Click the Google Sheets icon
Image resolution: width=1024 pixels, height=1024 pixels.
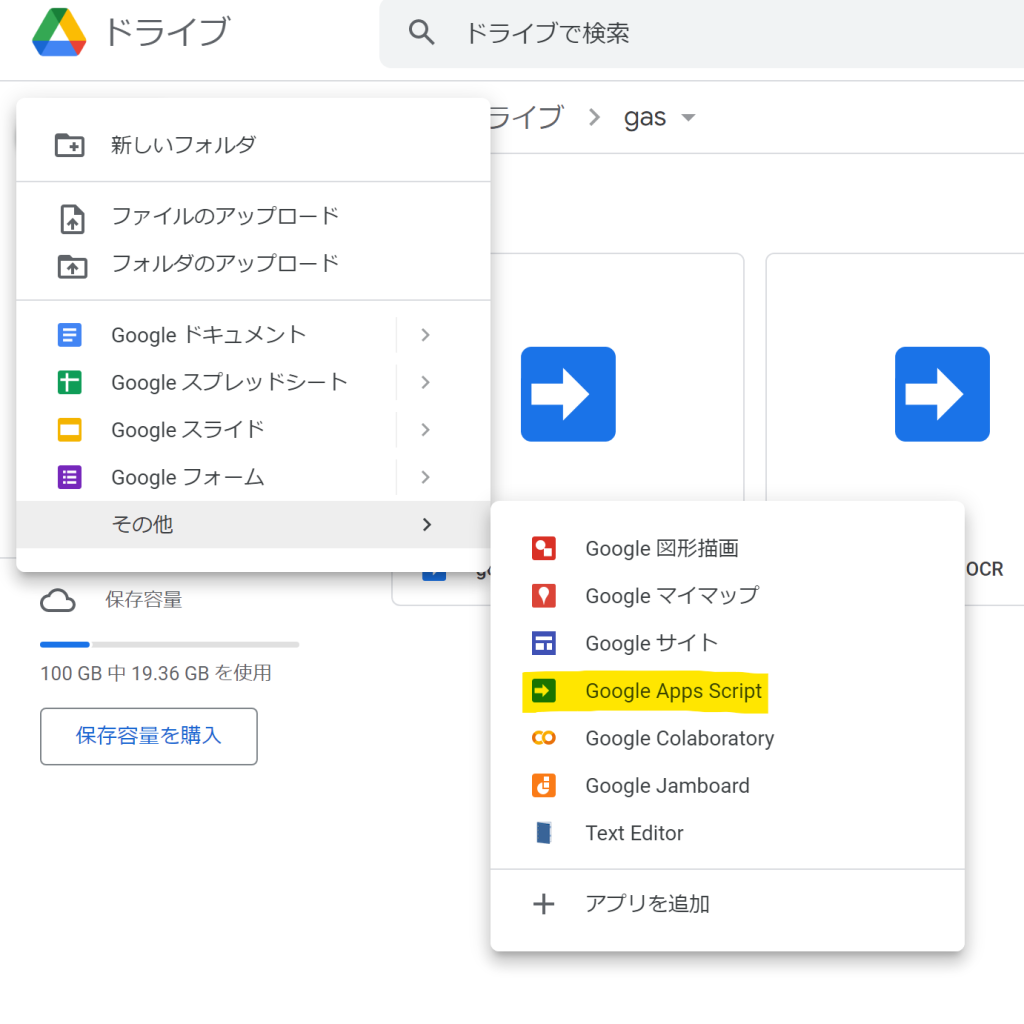[x=69, y=382]
